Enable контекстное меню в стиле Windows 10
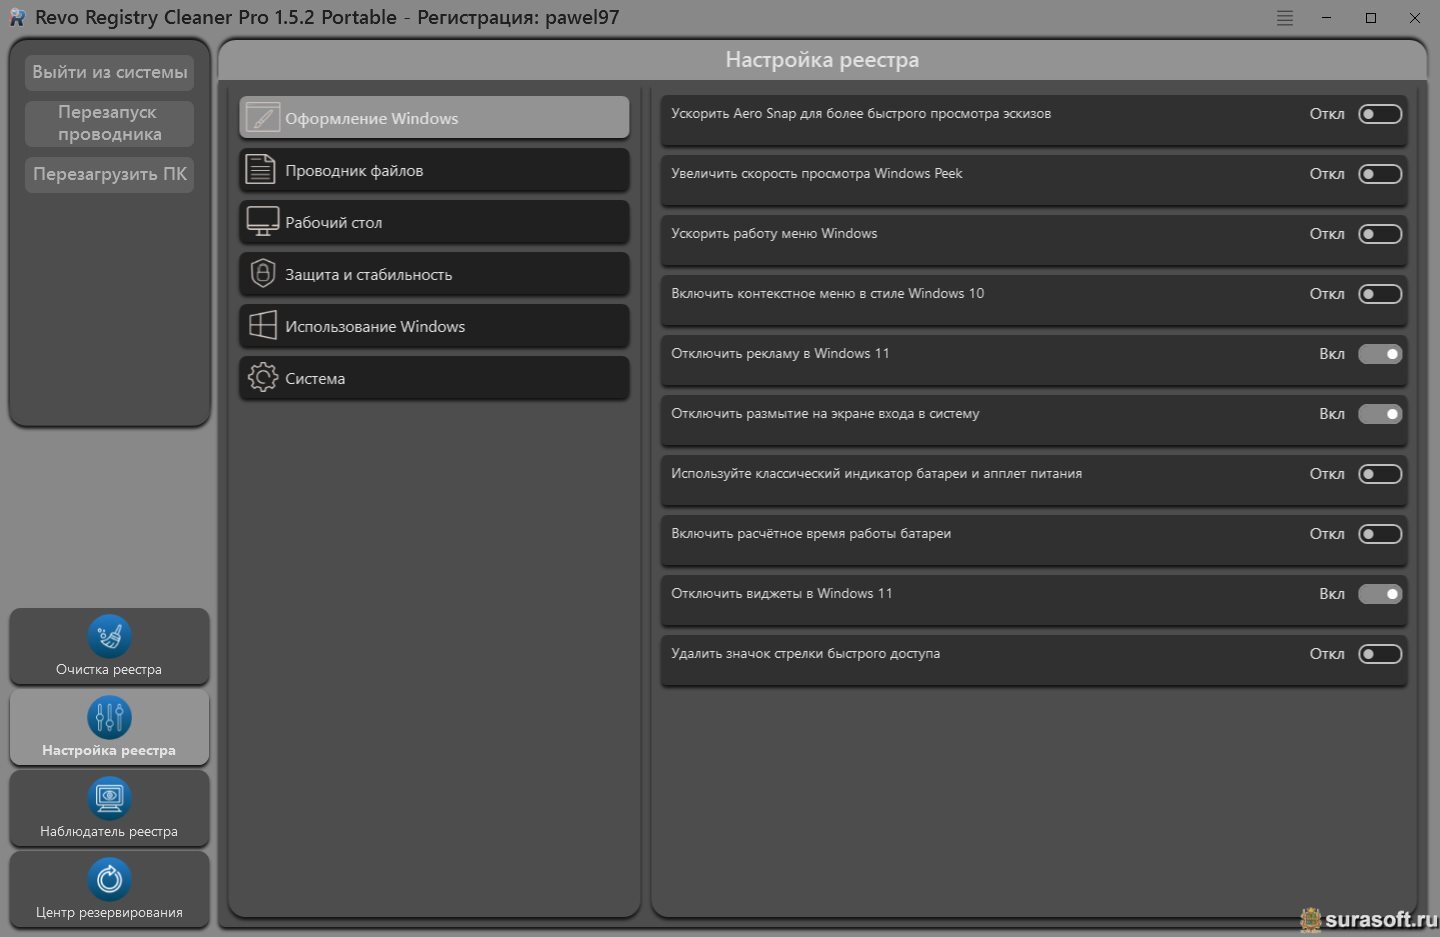The width and height of the screenshot is (1440, 937). coord(1380,294)
